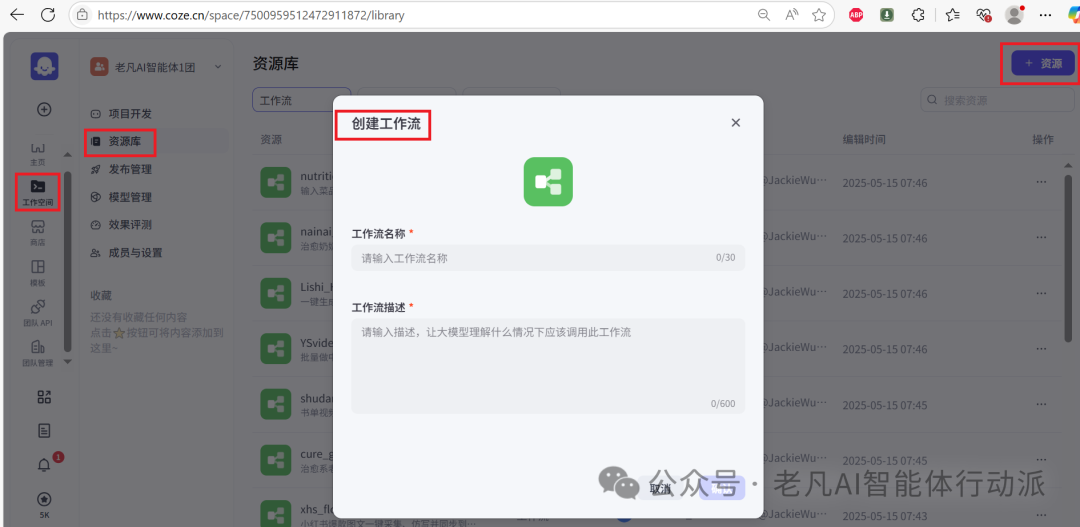Open browser essentials heart icon

(984, 14)
